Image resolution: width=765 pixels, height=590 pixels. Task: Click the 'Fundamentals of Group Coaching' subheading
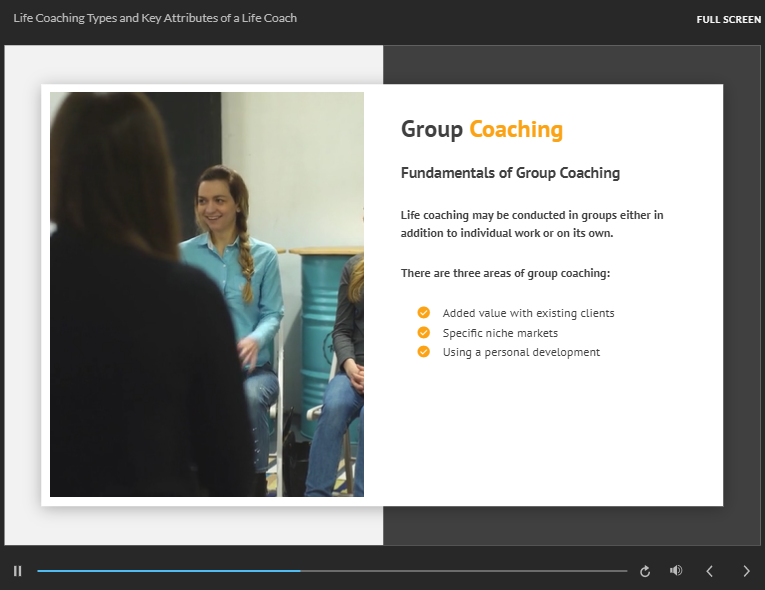(510, 173)
